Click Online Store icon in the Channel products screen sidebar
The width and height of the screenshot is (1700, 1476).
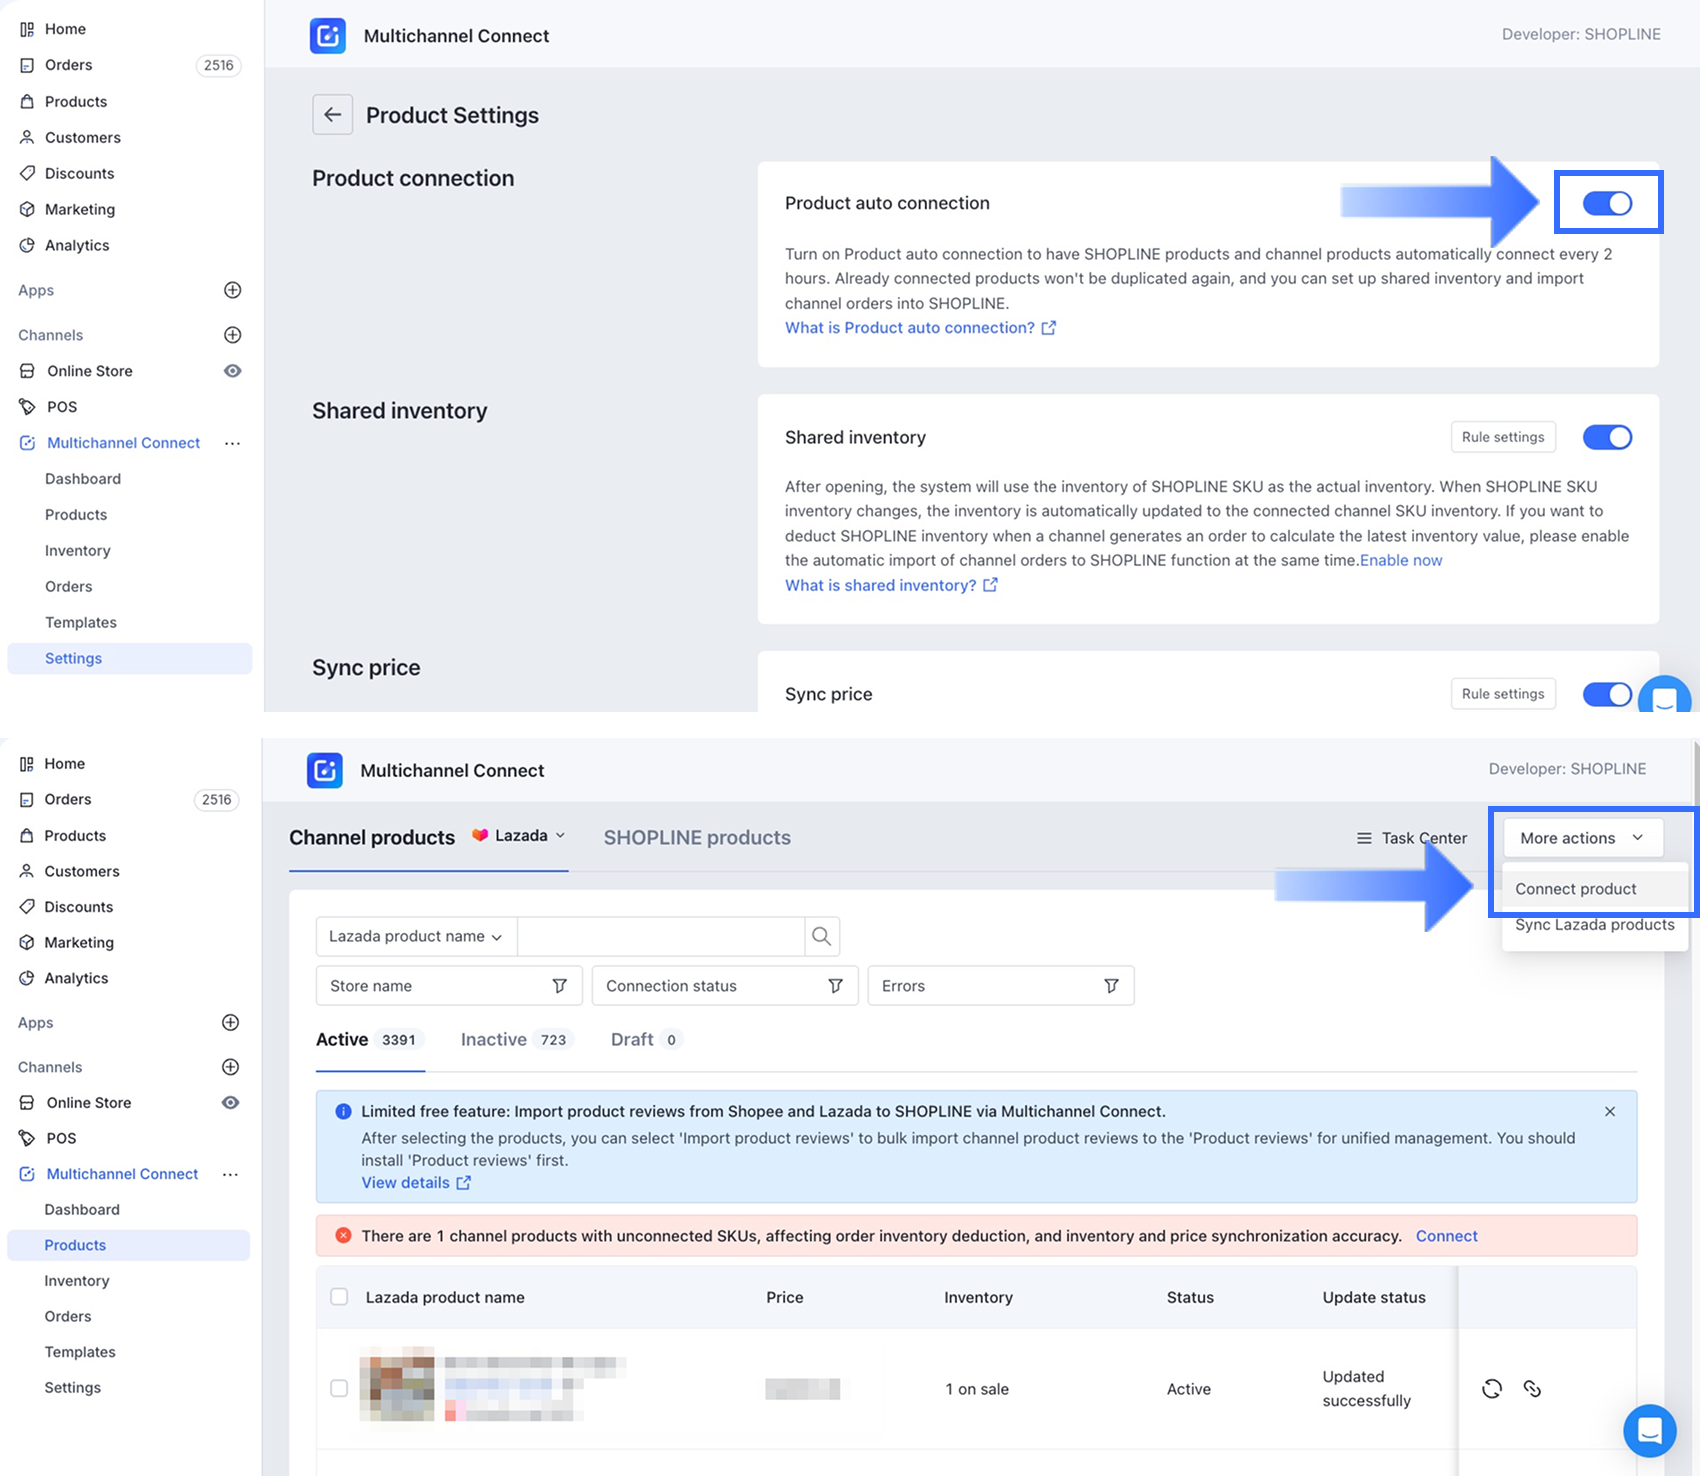[27, 1102]
